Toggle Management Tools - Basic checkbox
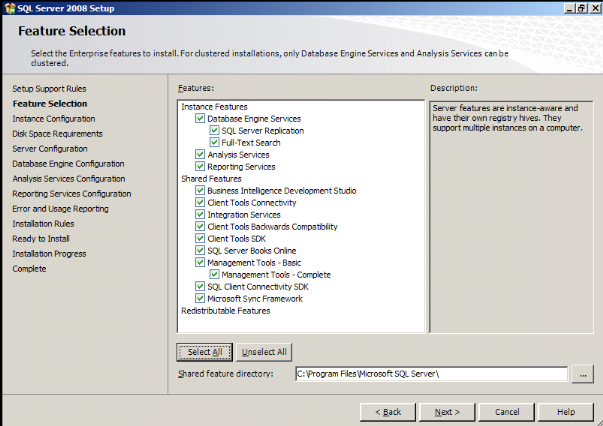603x426 pixels. coord(200,262)
